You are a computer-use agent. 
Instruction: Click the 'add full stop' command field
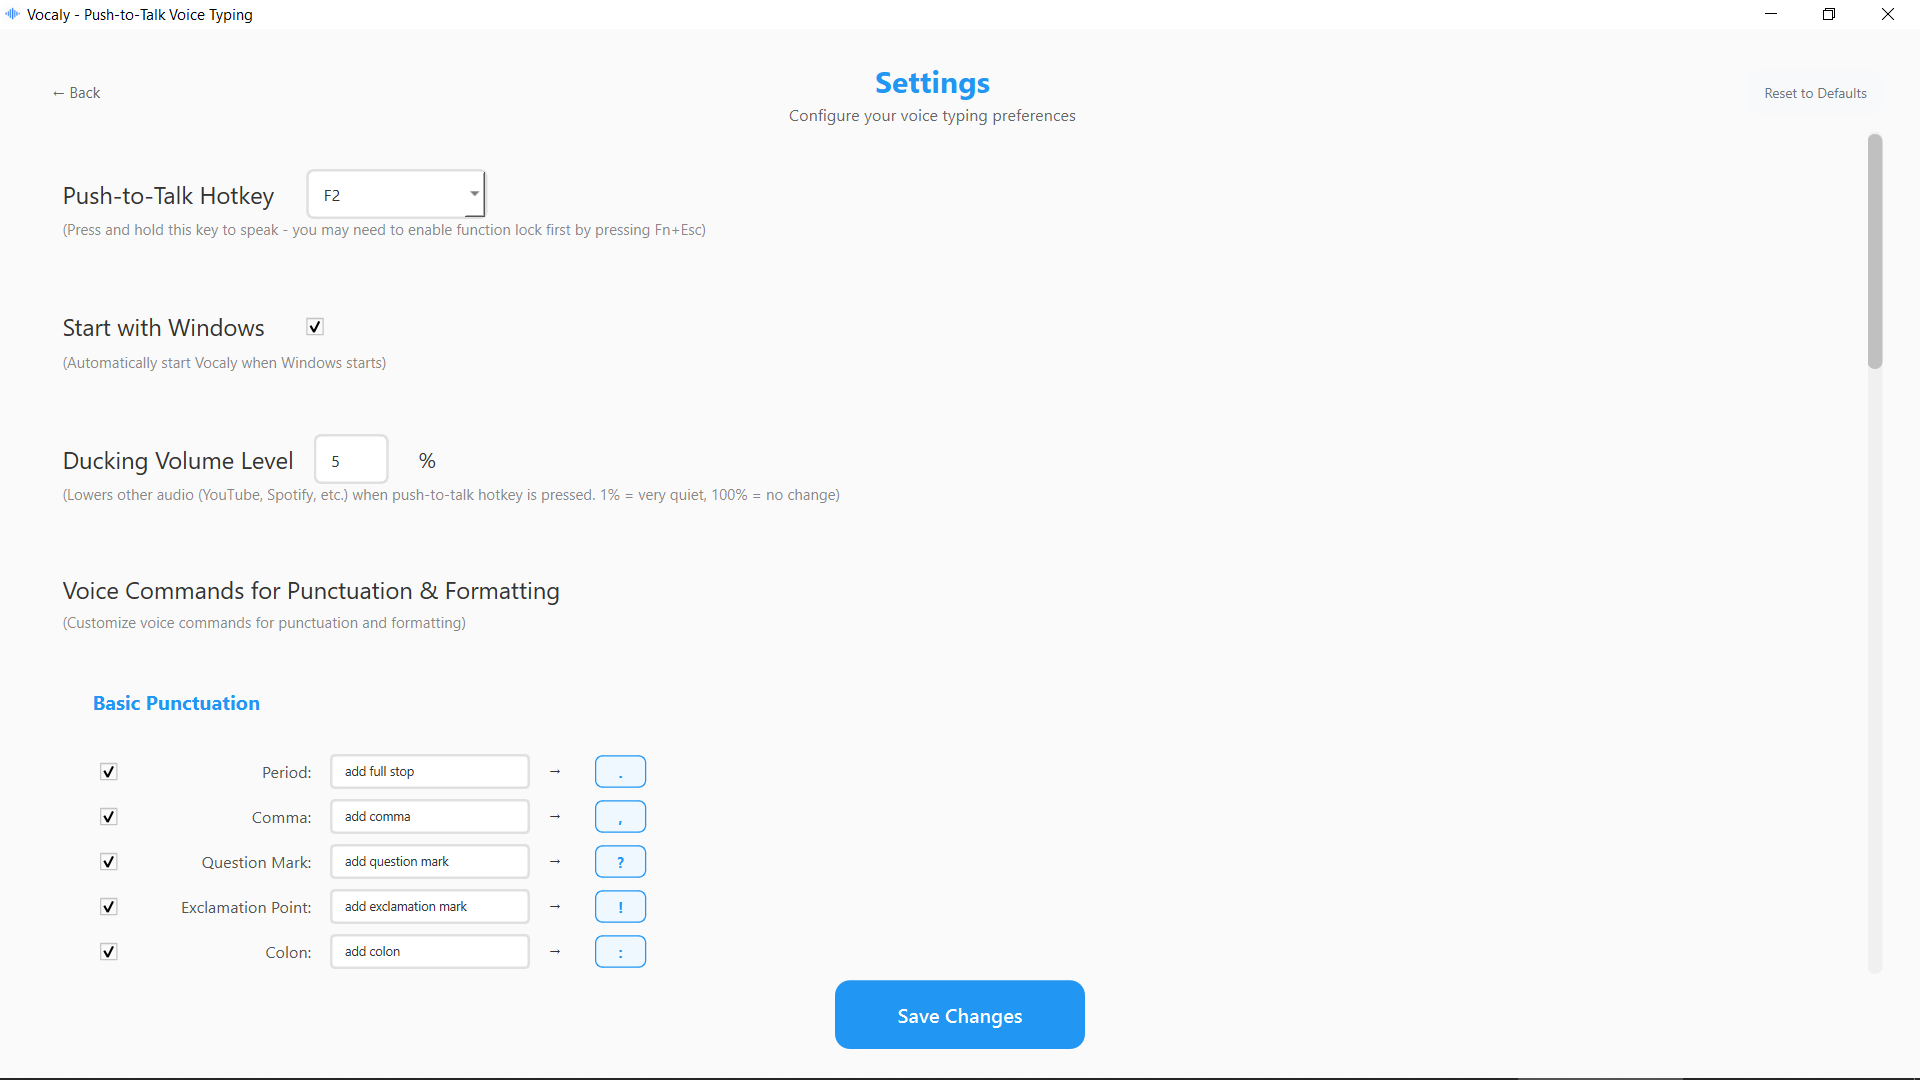click(x=429, y=772)
